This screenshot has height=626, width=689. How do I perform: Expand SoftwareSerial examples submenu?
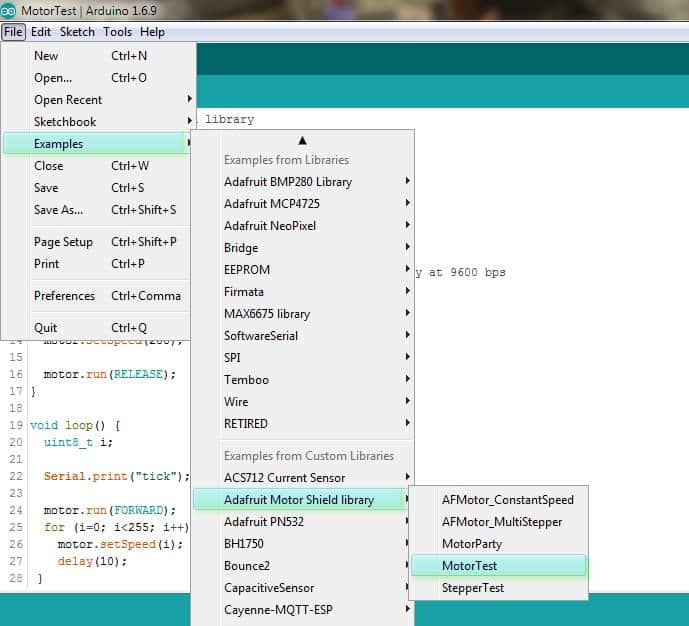(303, 336)
